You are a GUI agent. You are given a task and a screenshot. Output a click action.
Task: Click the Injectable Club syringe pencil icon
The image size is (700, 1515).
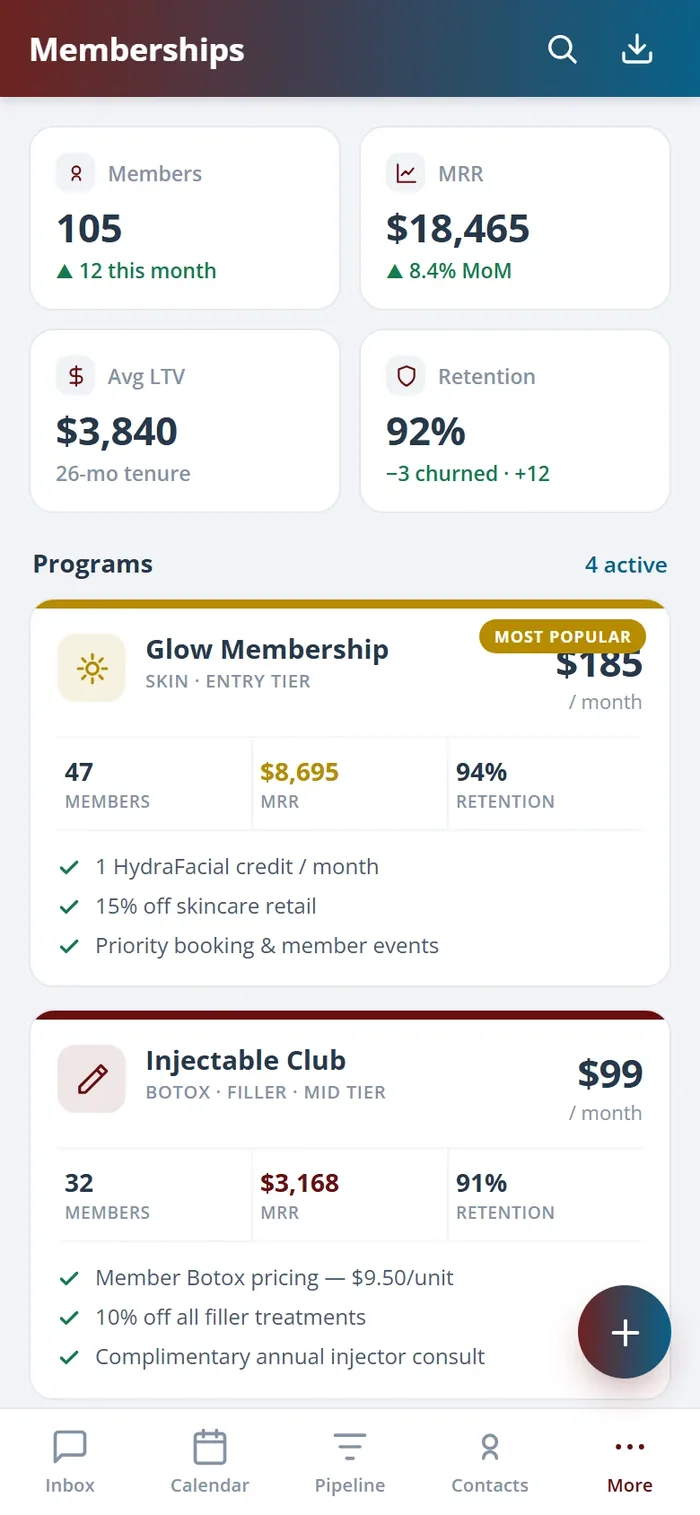point(91,1079)
